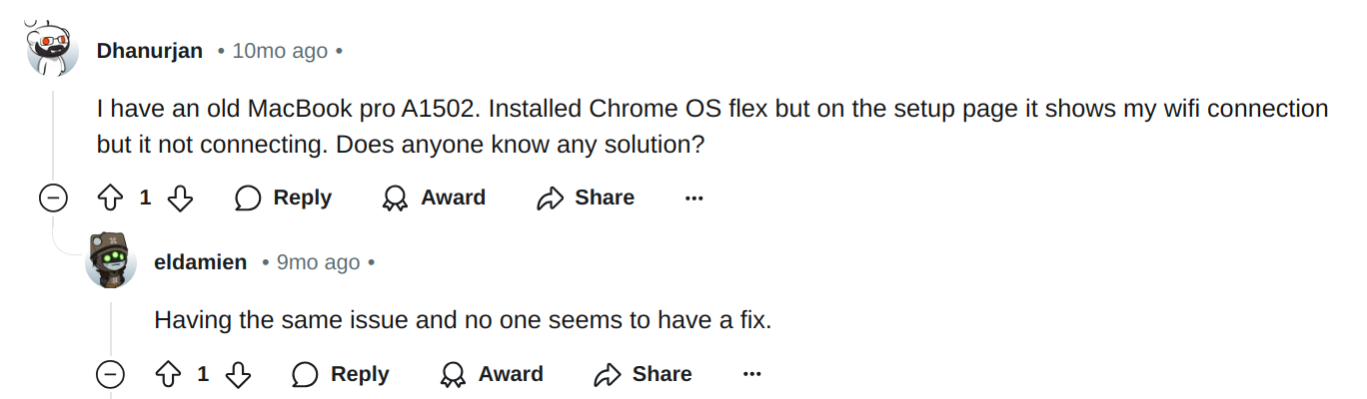Open the 9mo ago timestamp permalink
1367x399 pixels.
[x=318, y=263]
